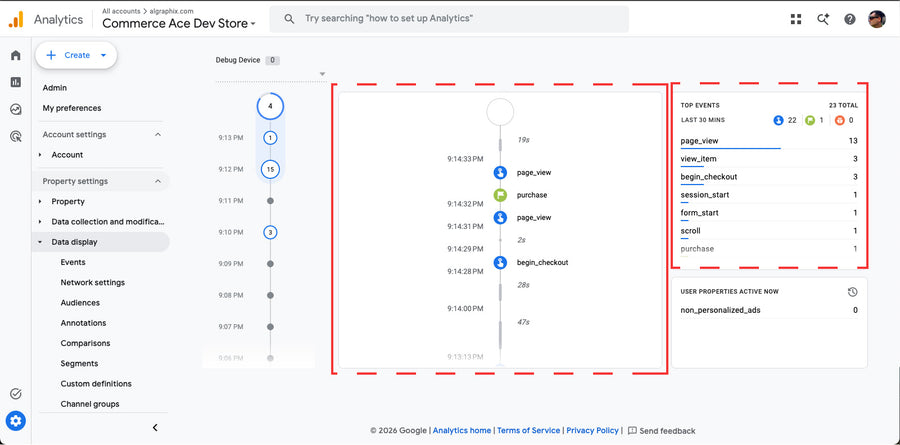The height and width of the screenshot is (445, 900).
Task: Open Audiences
Action: (80, 303)
